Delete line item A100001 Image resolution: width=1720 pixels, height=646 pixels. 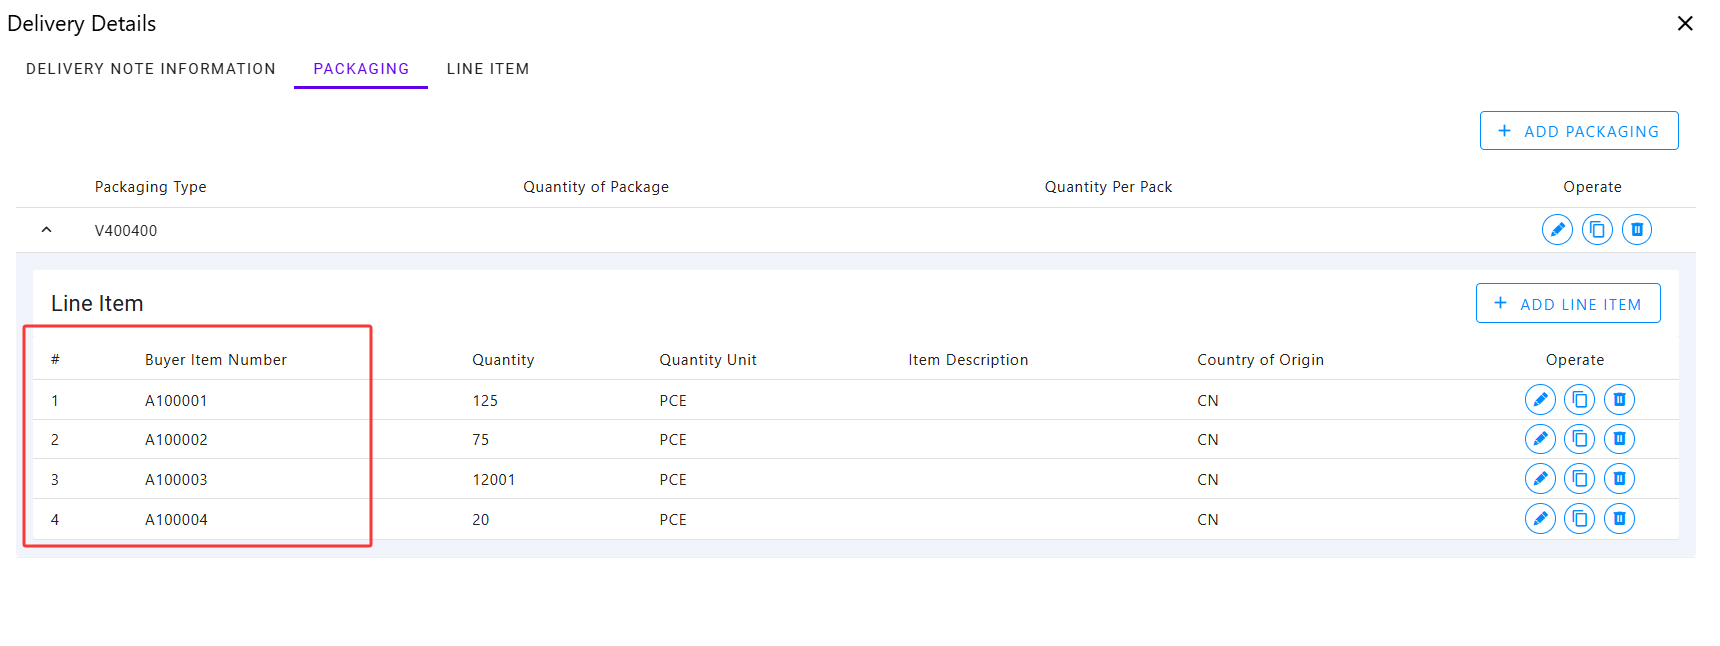(1619, 400)
